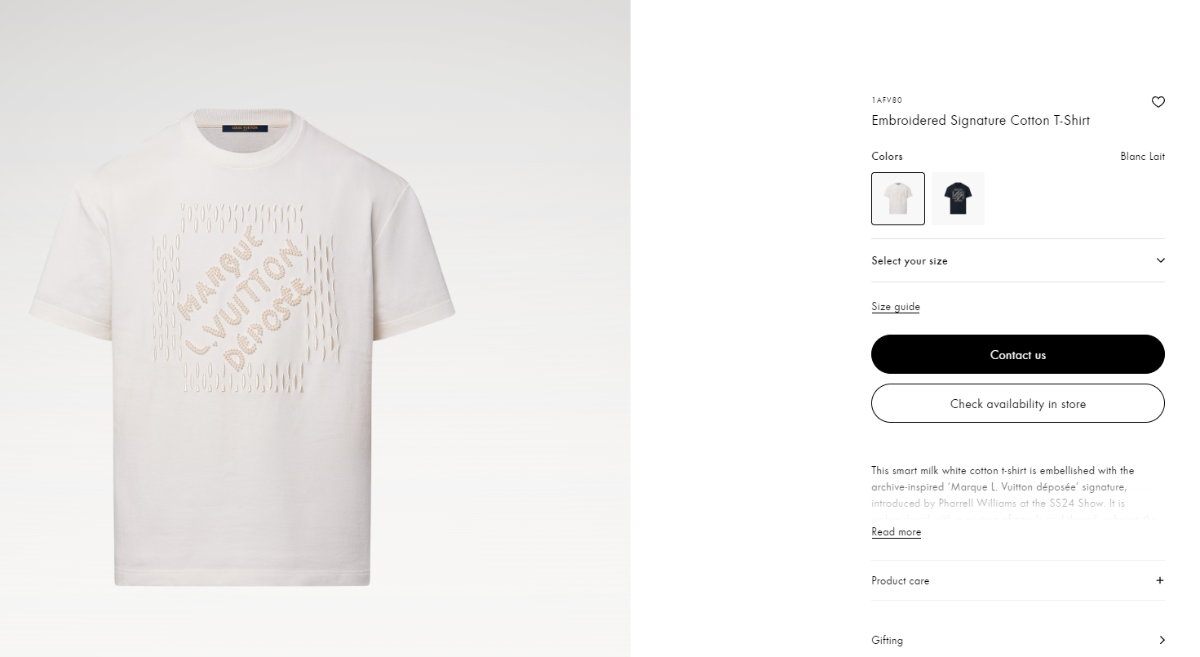The height and width of the screenshot is (657, 1200).
Task: Choose the navy T-shirt color swatch
Action: point(958,198)
